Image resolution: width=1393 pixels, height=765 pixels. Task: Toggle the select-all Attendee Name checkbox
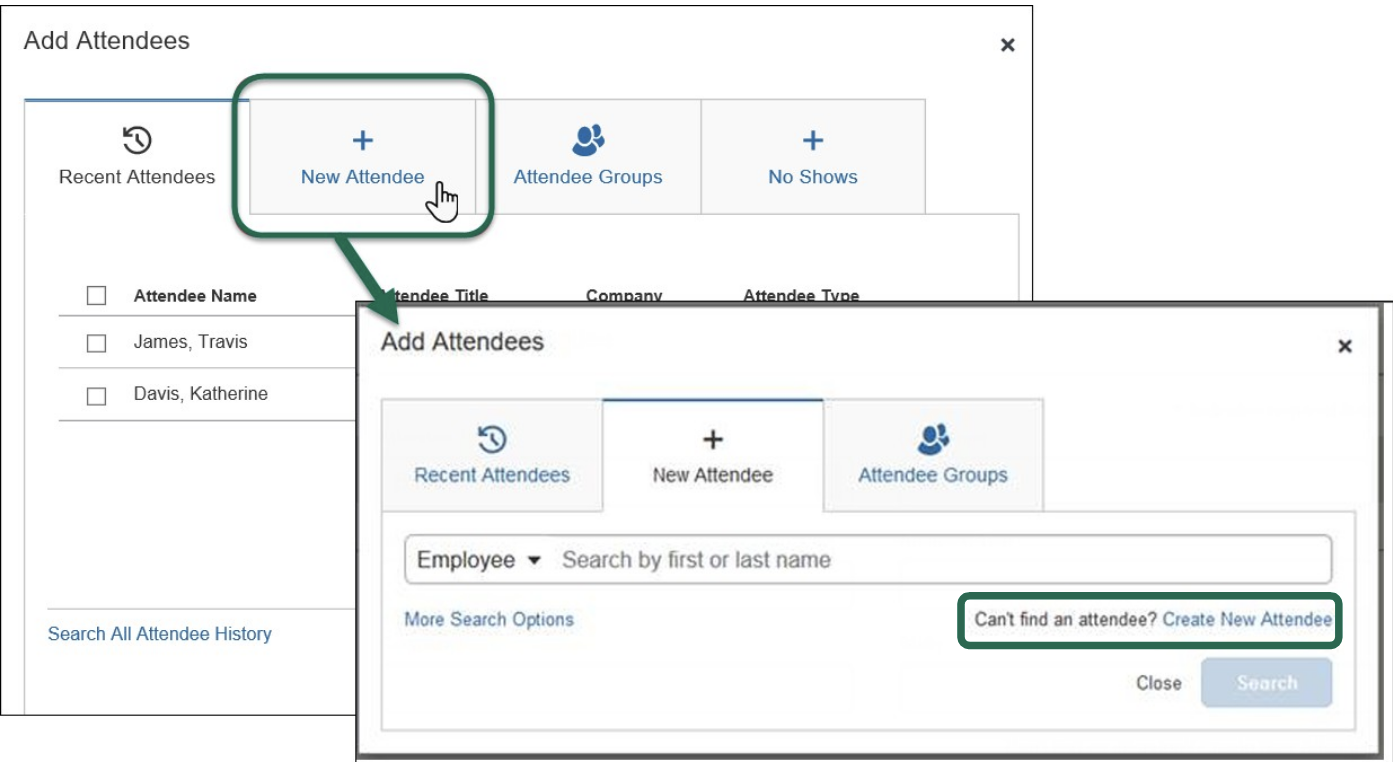tap(97, 296)
